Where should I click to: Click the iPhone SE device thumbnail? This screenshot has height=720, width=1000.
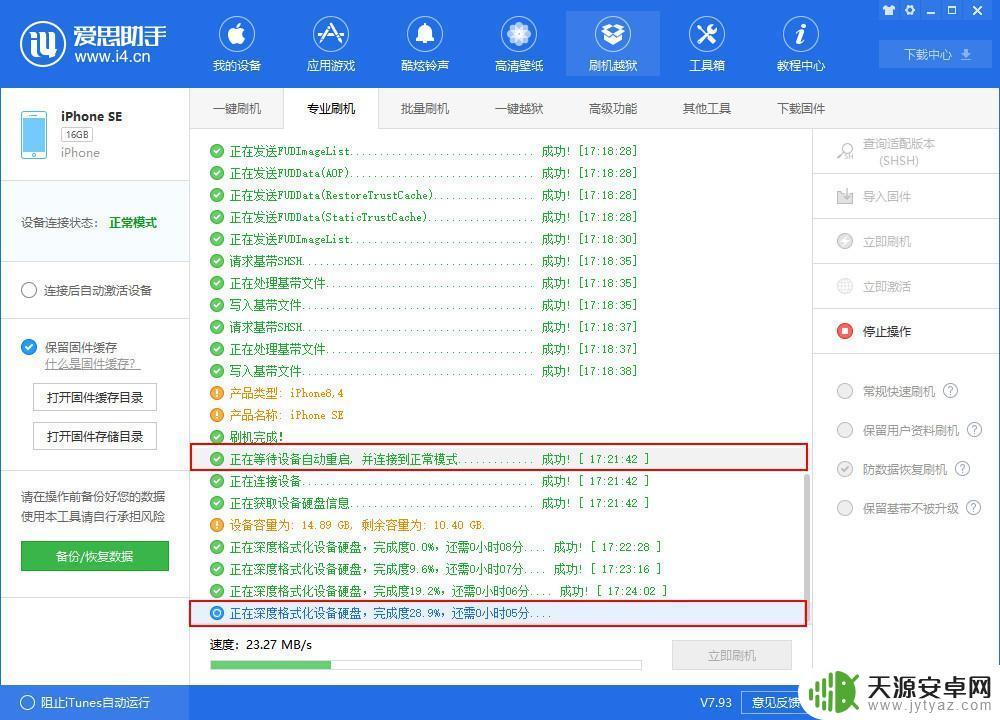click(x=34, y=135)
